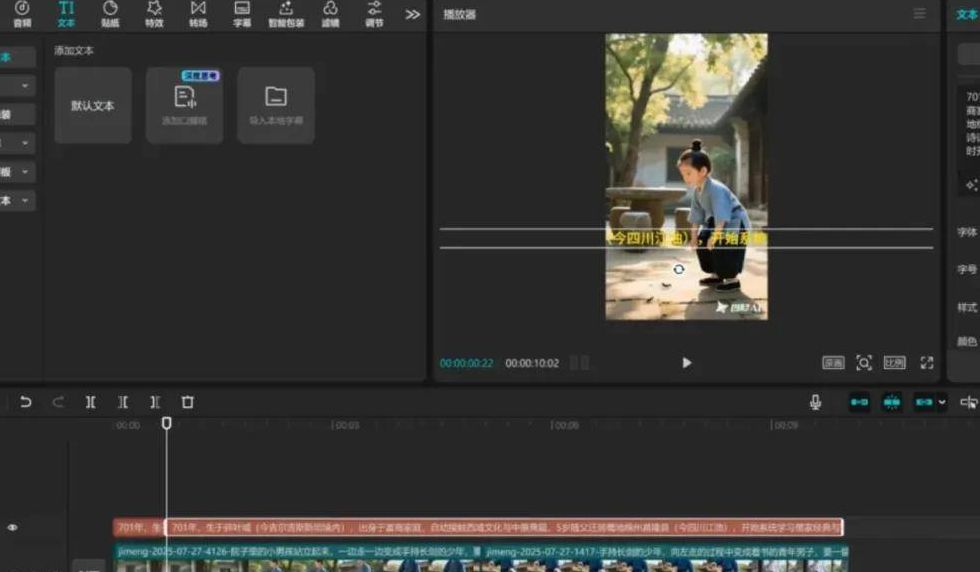
Task: Expand the dropdown arrow beside the linkage toggle
Action: [942, 402]
